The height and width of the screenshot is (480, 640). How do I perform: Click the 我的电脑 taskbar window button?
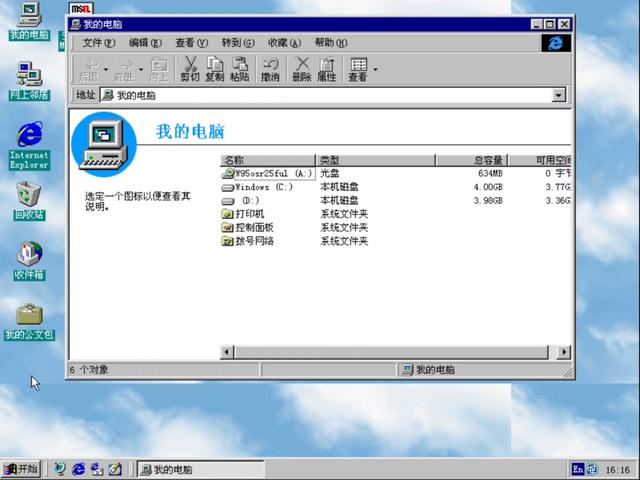point(200,469)
